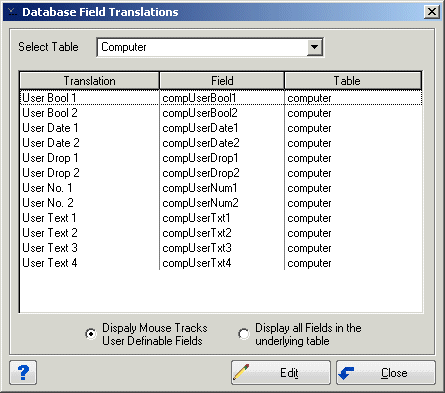The width and height of the screenshot is (445, 393).
Task: Click the Edit button
Action: (x=281, y=372)
